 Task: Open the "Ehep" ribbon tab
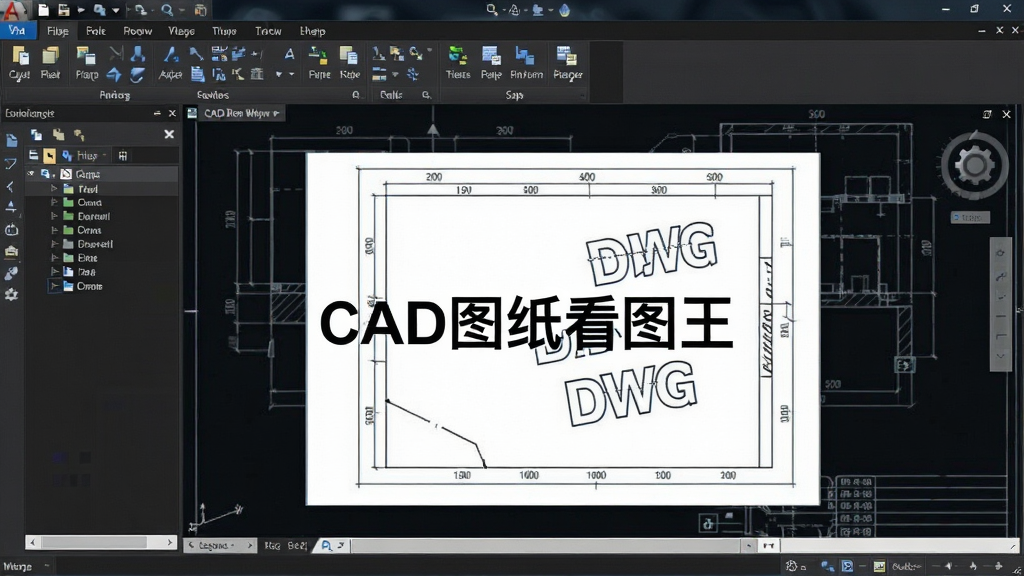312,31
